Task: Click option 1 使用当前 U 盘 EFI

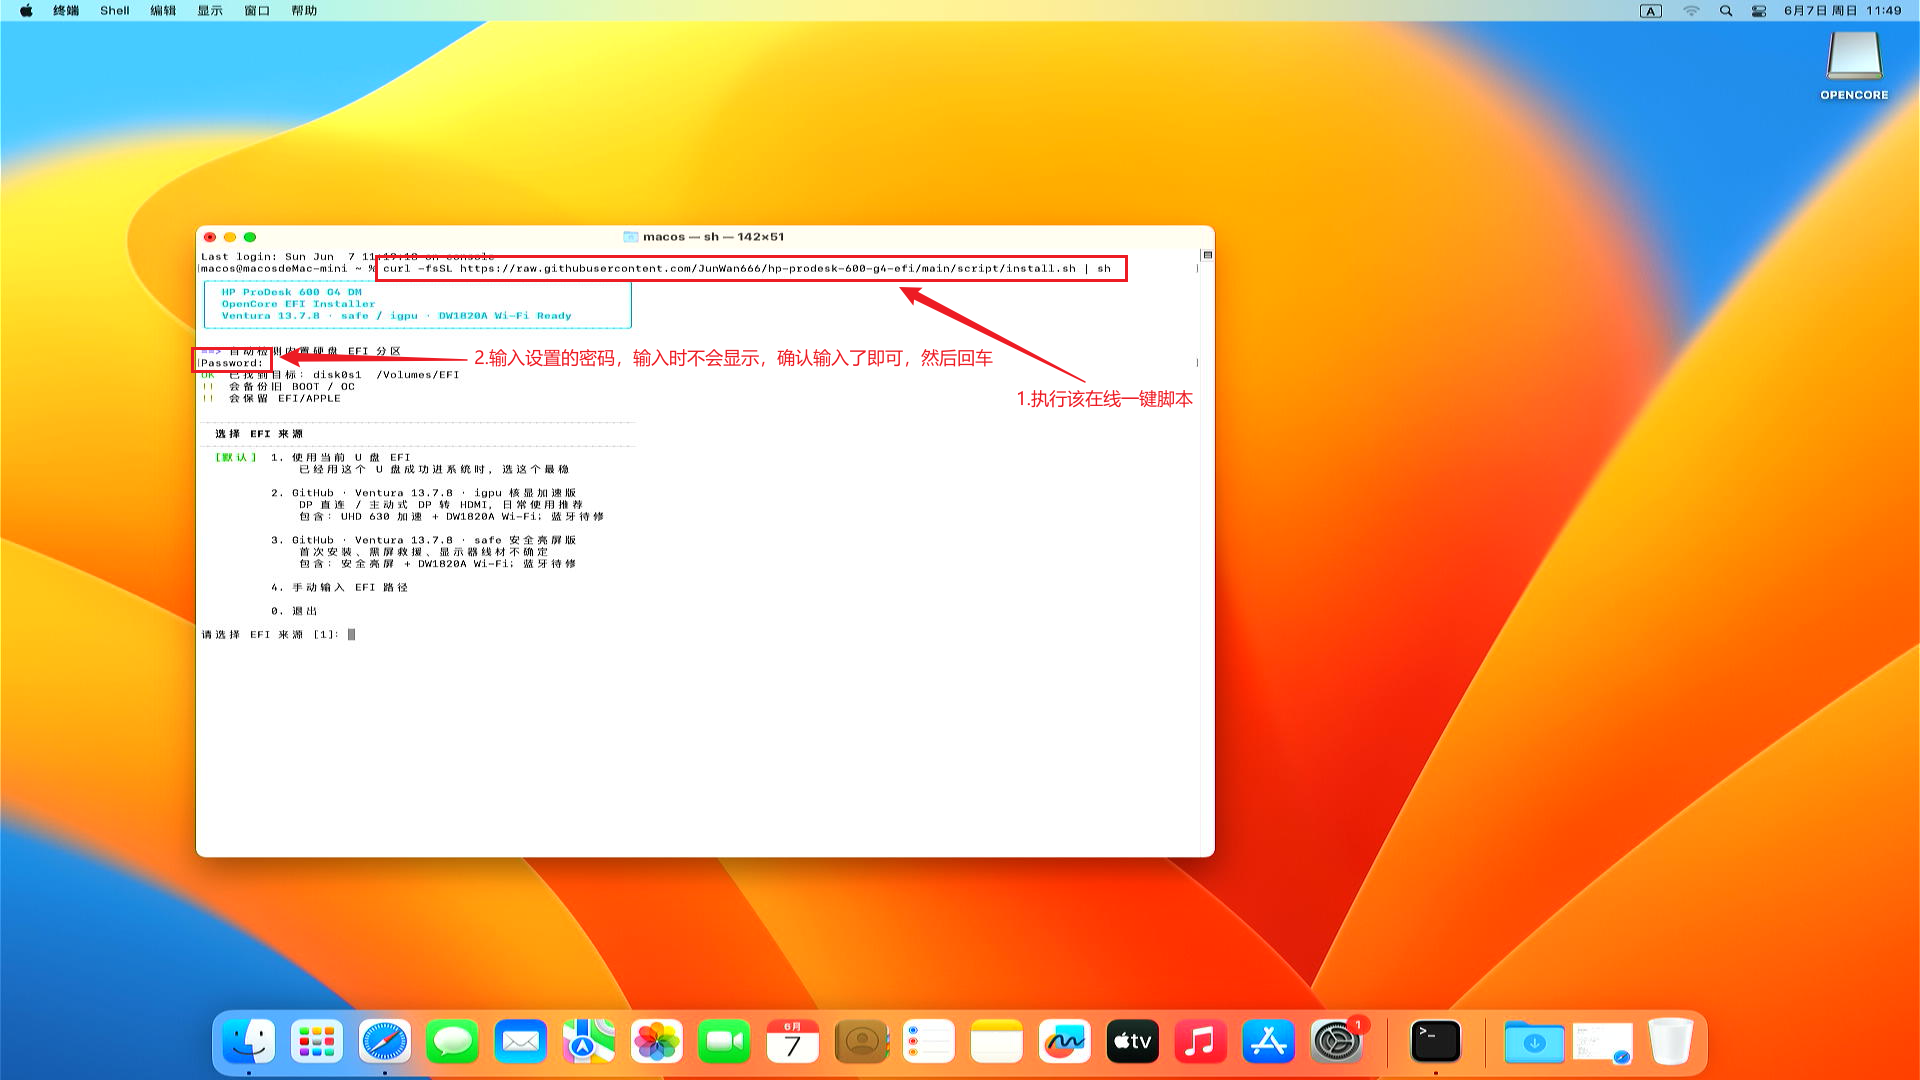Action: [x=341, y=457]
